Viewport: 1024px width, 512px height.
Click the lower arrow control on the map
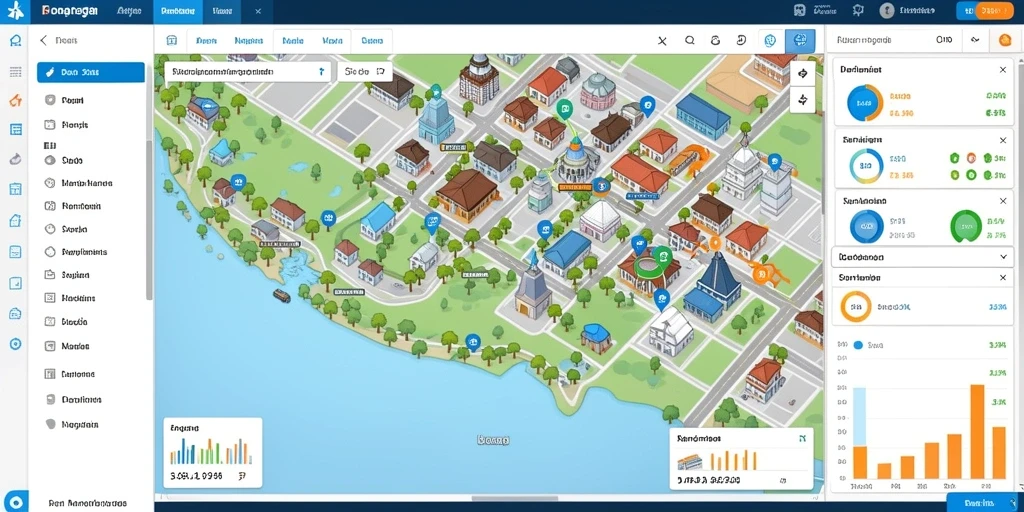[803, 100]
